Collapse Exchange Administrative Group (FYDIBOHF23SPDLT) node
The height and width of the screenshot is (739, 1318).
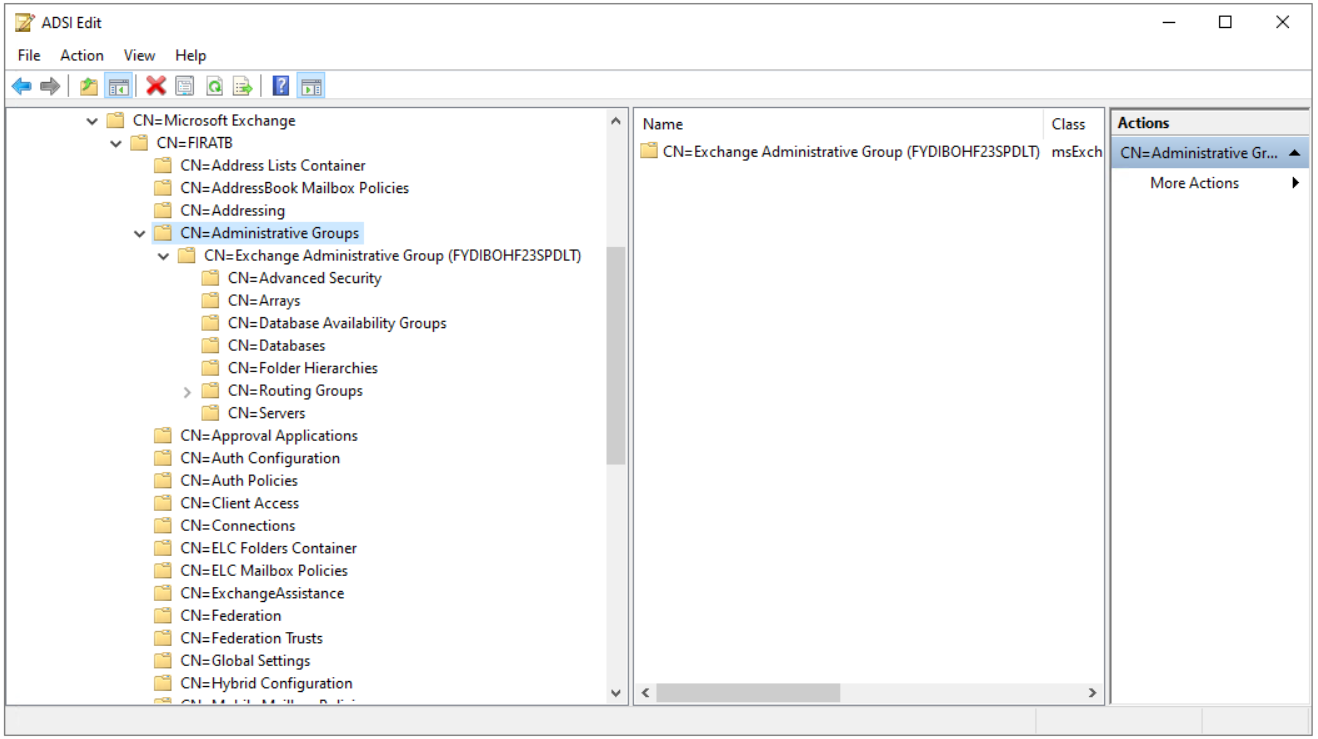[x=164, y=256]
